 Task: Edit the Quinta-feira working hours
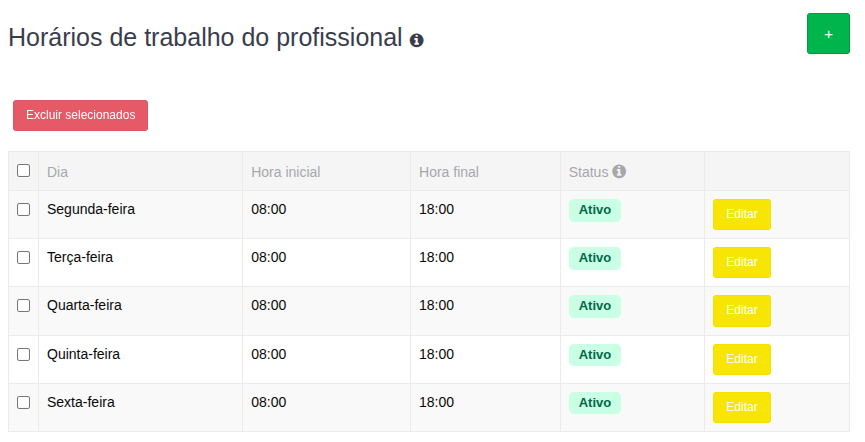(x=741, y=359)
